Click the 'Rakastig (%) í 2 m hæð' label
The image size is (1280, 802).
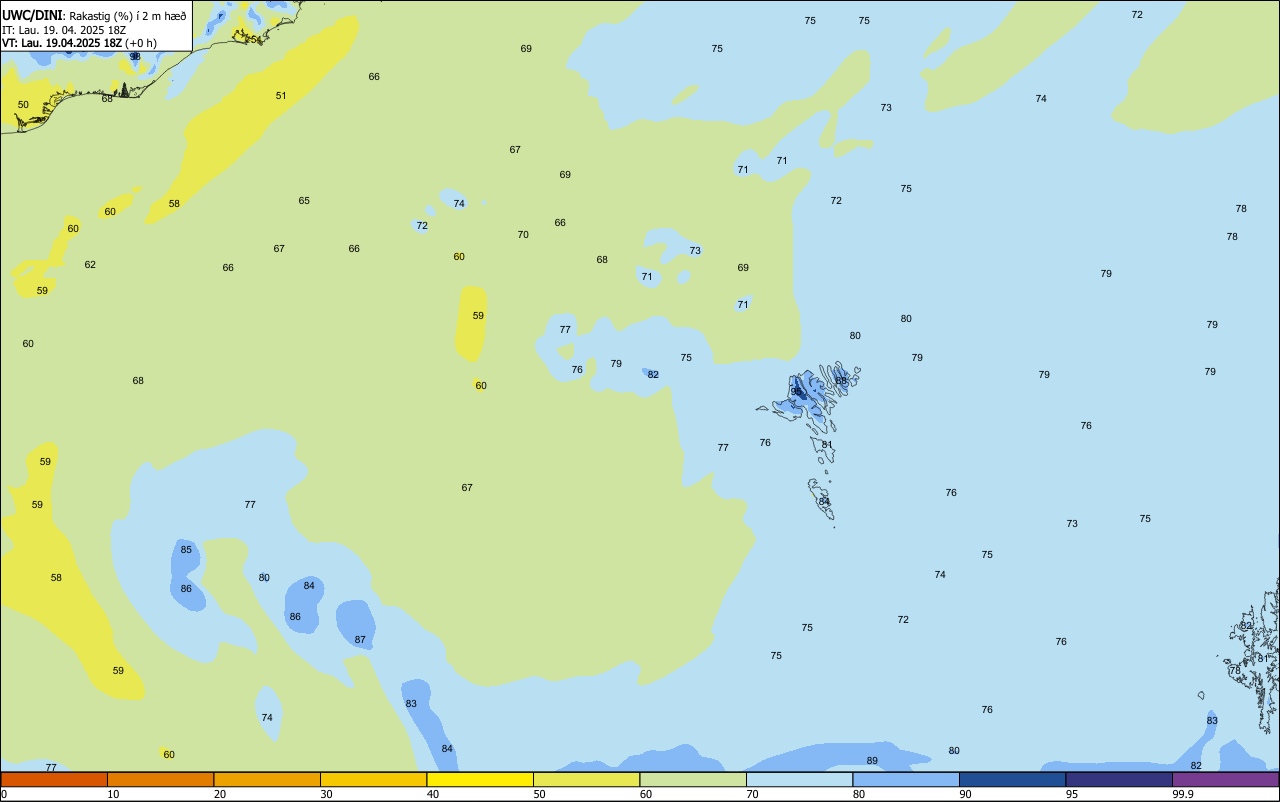[128, 16]
